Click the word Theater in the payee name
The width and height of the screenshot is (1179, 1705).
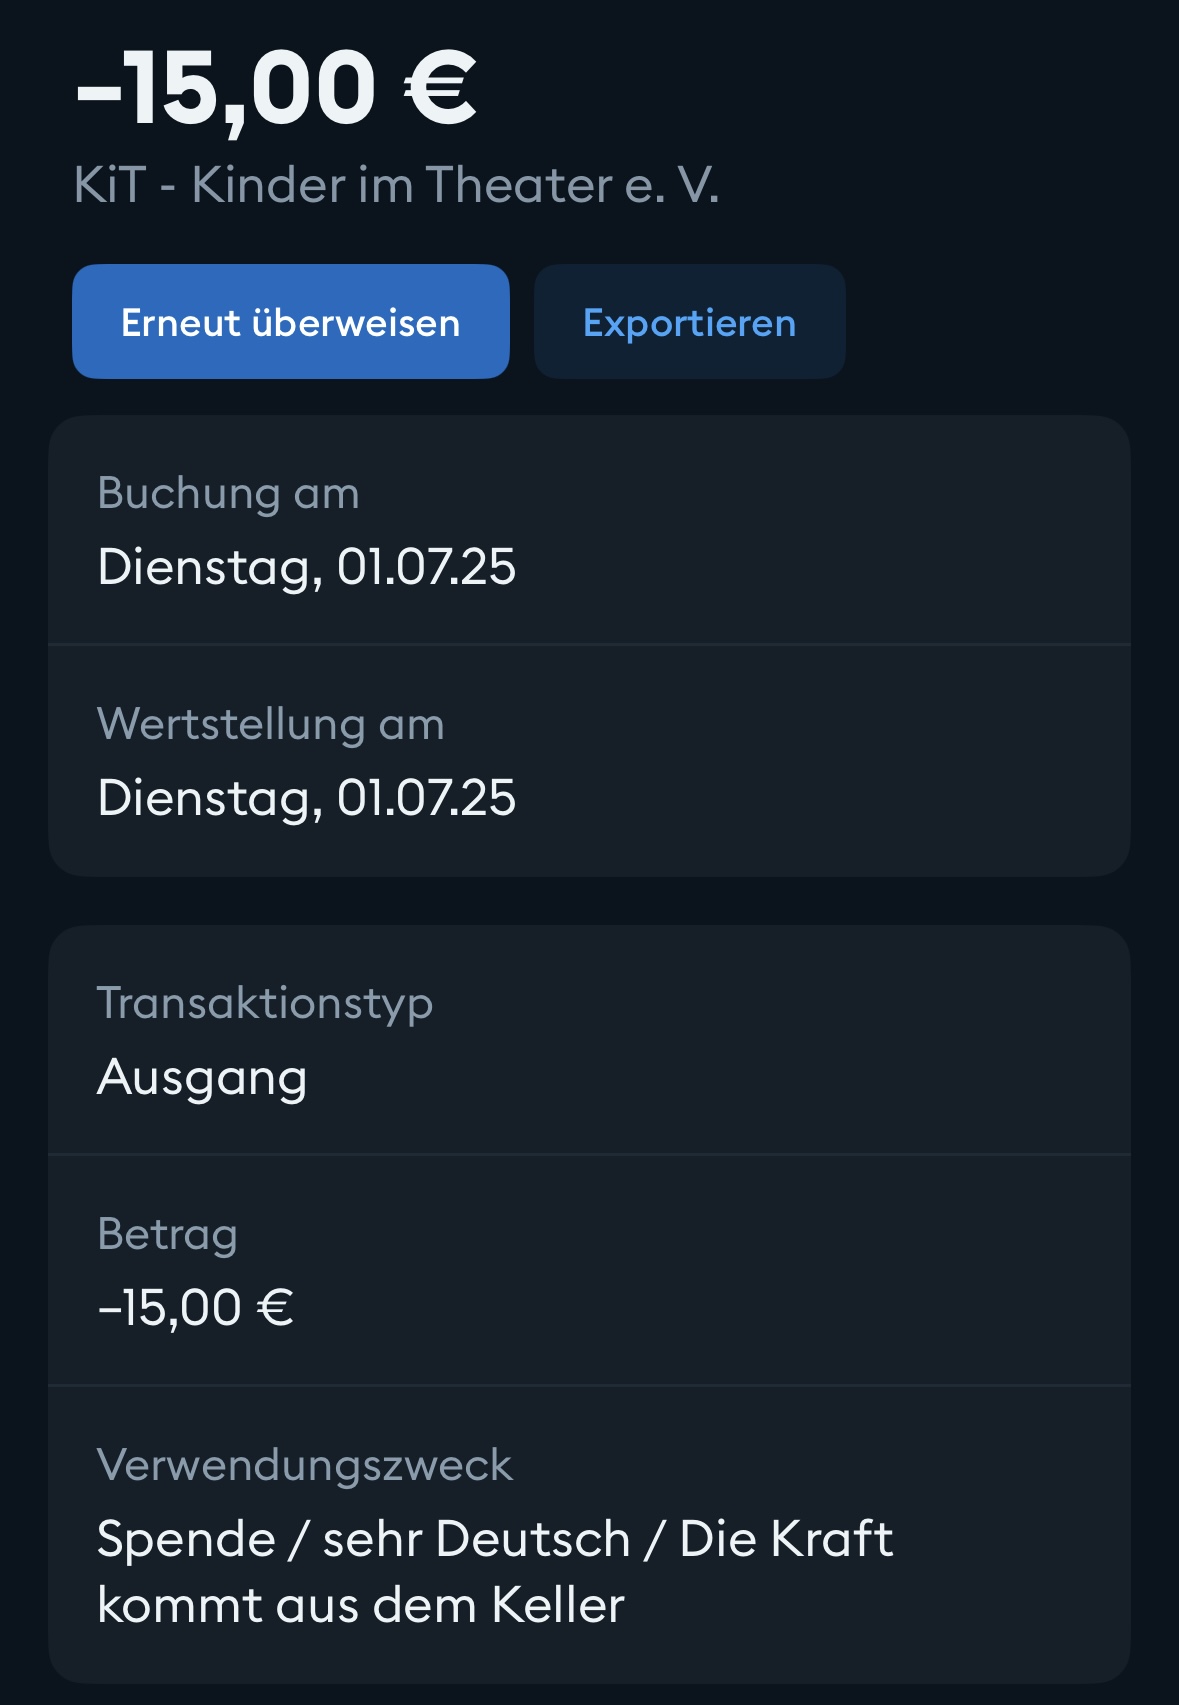click(519, 185)
